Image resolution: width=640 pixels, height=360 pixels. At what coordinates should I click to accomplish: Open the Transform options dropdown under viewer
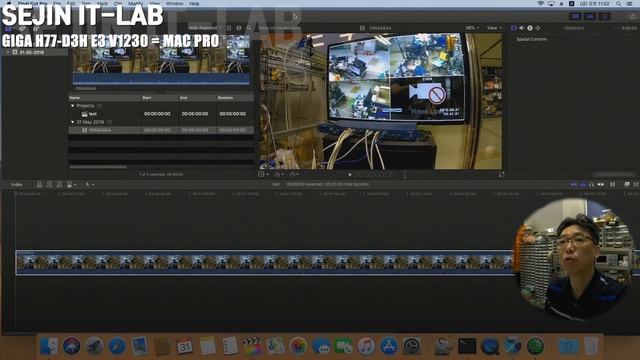point(263,174)
